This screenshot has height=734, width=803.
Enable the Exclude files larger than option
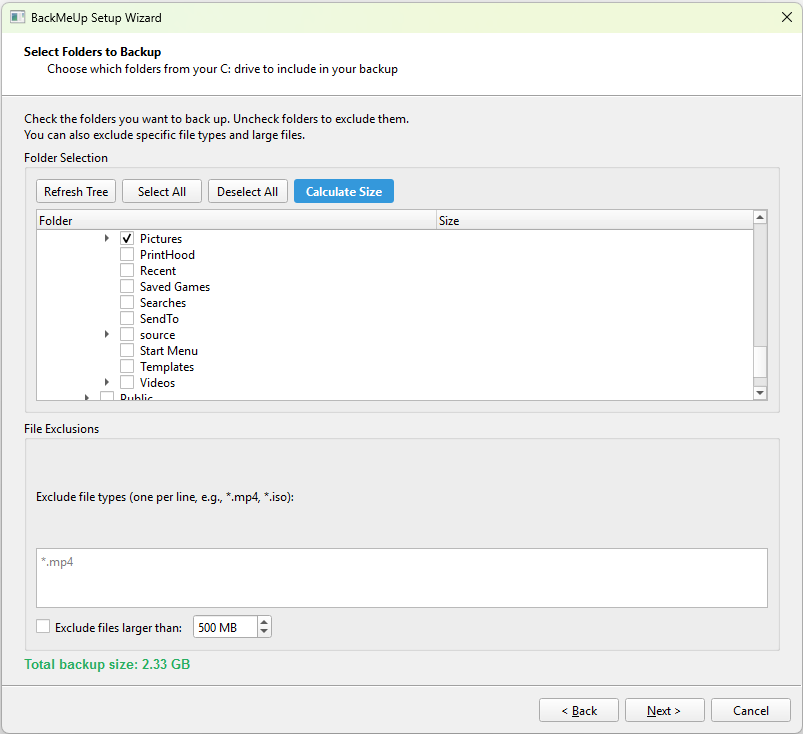(43, 626)
